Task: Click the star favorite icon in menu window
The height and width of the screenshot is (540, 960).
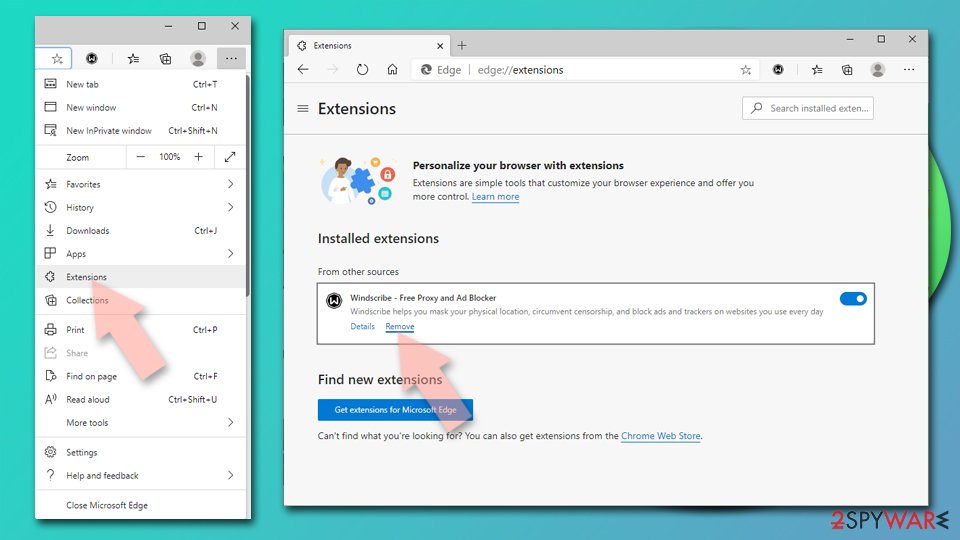Action: tap(57, 59)
